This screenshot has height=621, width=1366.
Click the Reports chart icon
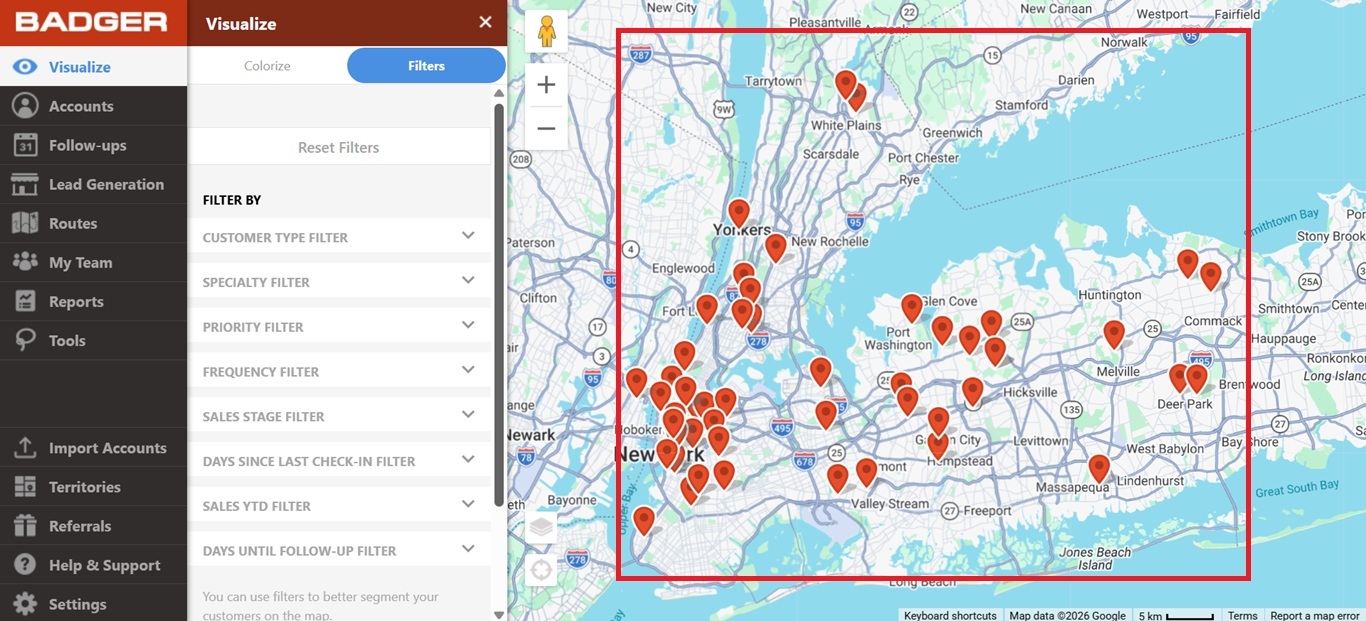point(25,301)
